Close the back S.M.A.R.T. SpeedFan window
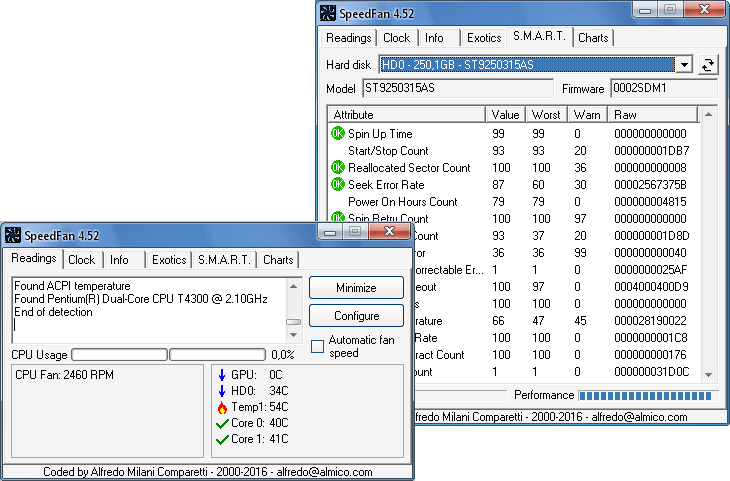This screenshot has width=730, height=481. tap(704, 9)
